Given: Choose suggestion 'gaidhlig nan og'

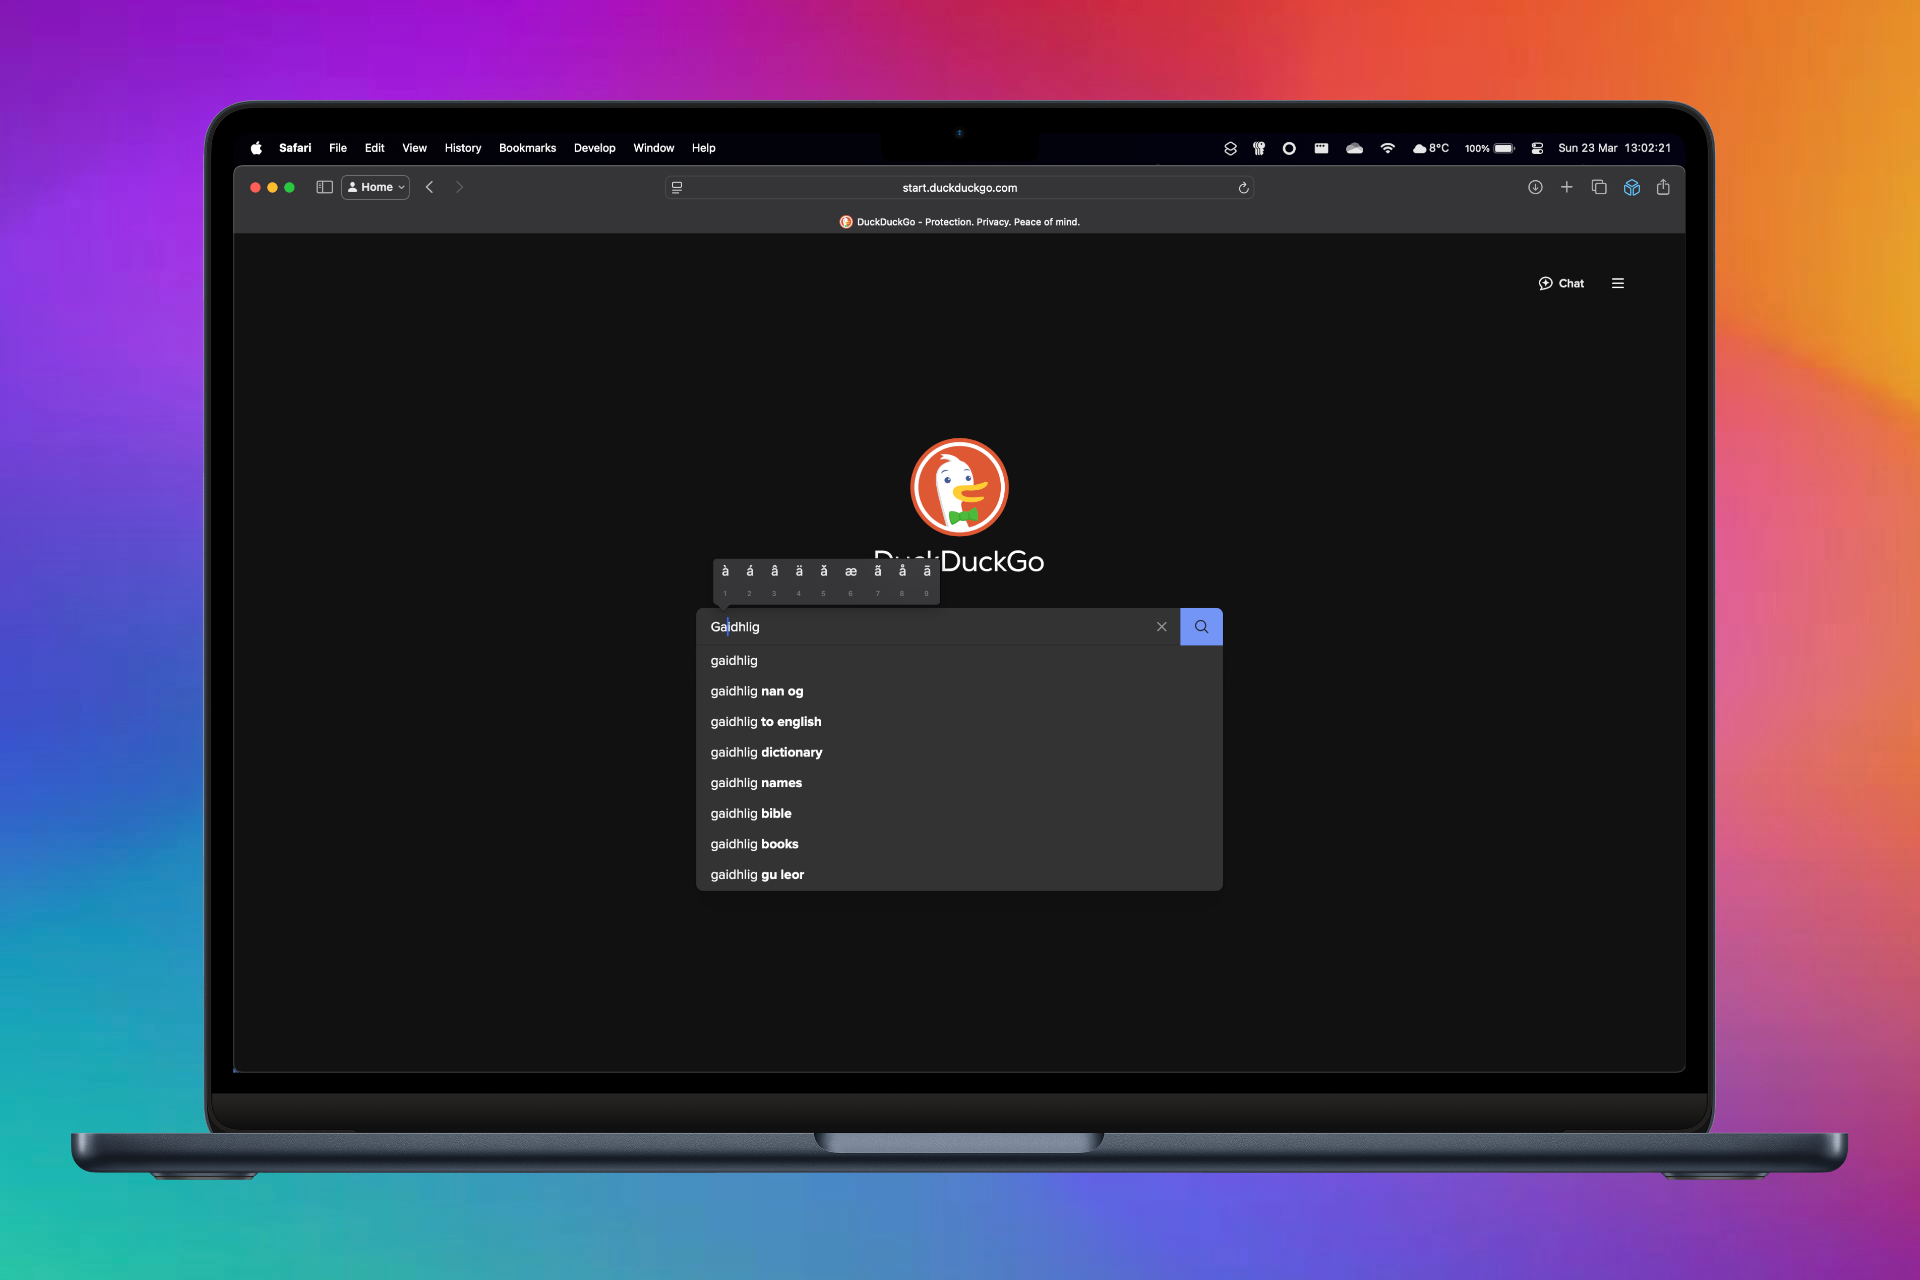Looking at the screenshot, I should coord(959,691).
